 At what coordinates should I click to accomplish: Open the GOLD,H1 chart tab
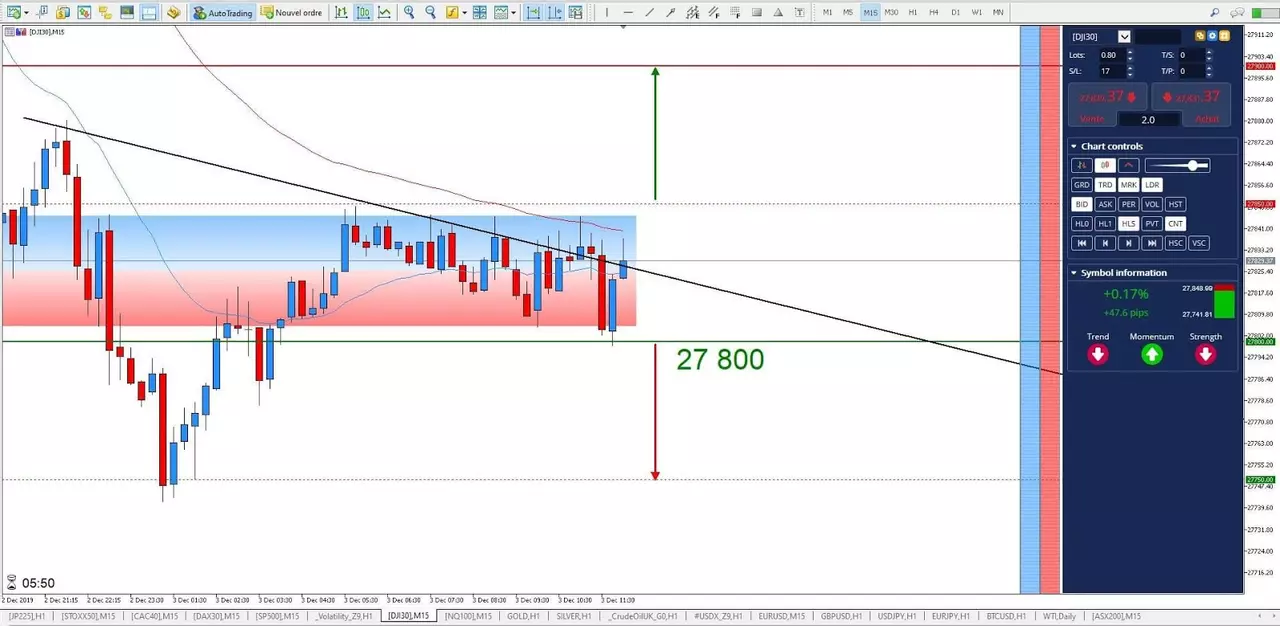pyautogui.click(x=524, y=616)
